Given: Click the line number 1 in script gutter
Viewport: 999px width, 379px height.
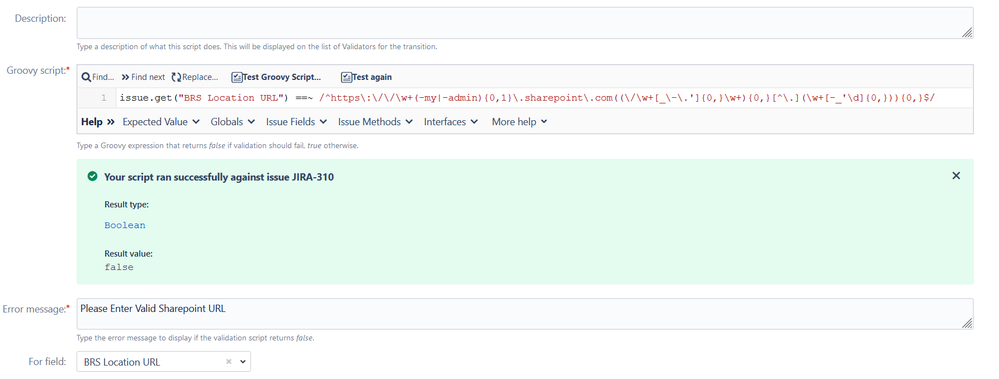Looking at the screenshot, I should pos(103,98).
